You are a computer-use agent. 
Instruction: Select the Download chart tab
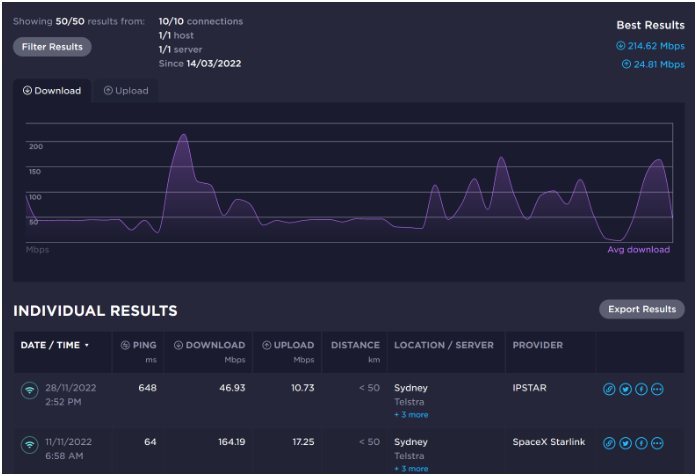52,91
